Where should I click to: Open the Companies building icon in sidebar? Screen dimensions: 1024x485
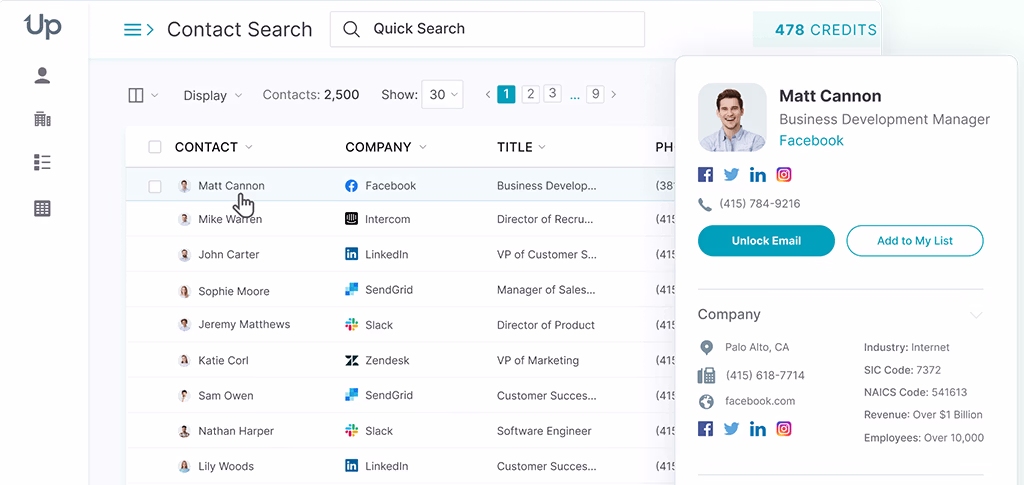[42, 119]
